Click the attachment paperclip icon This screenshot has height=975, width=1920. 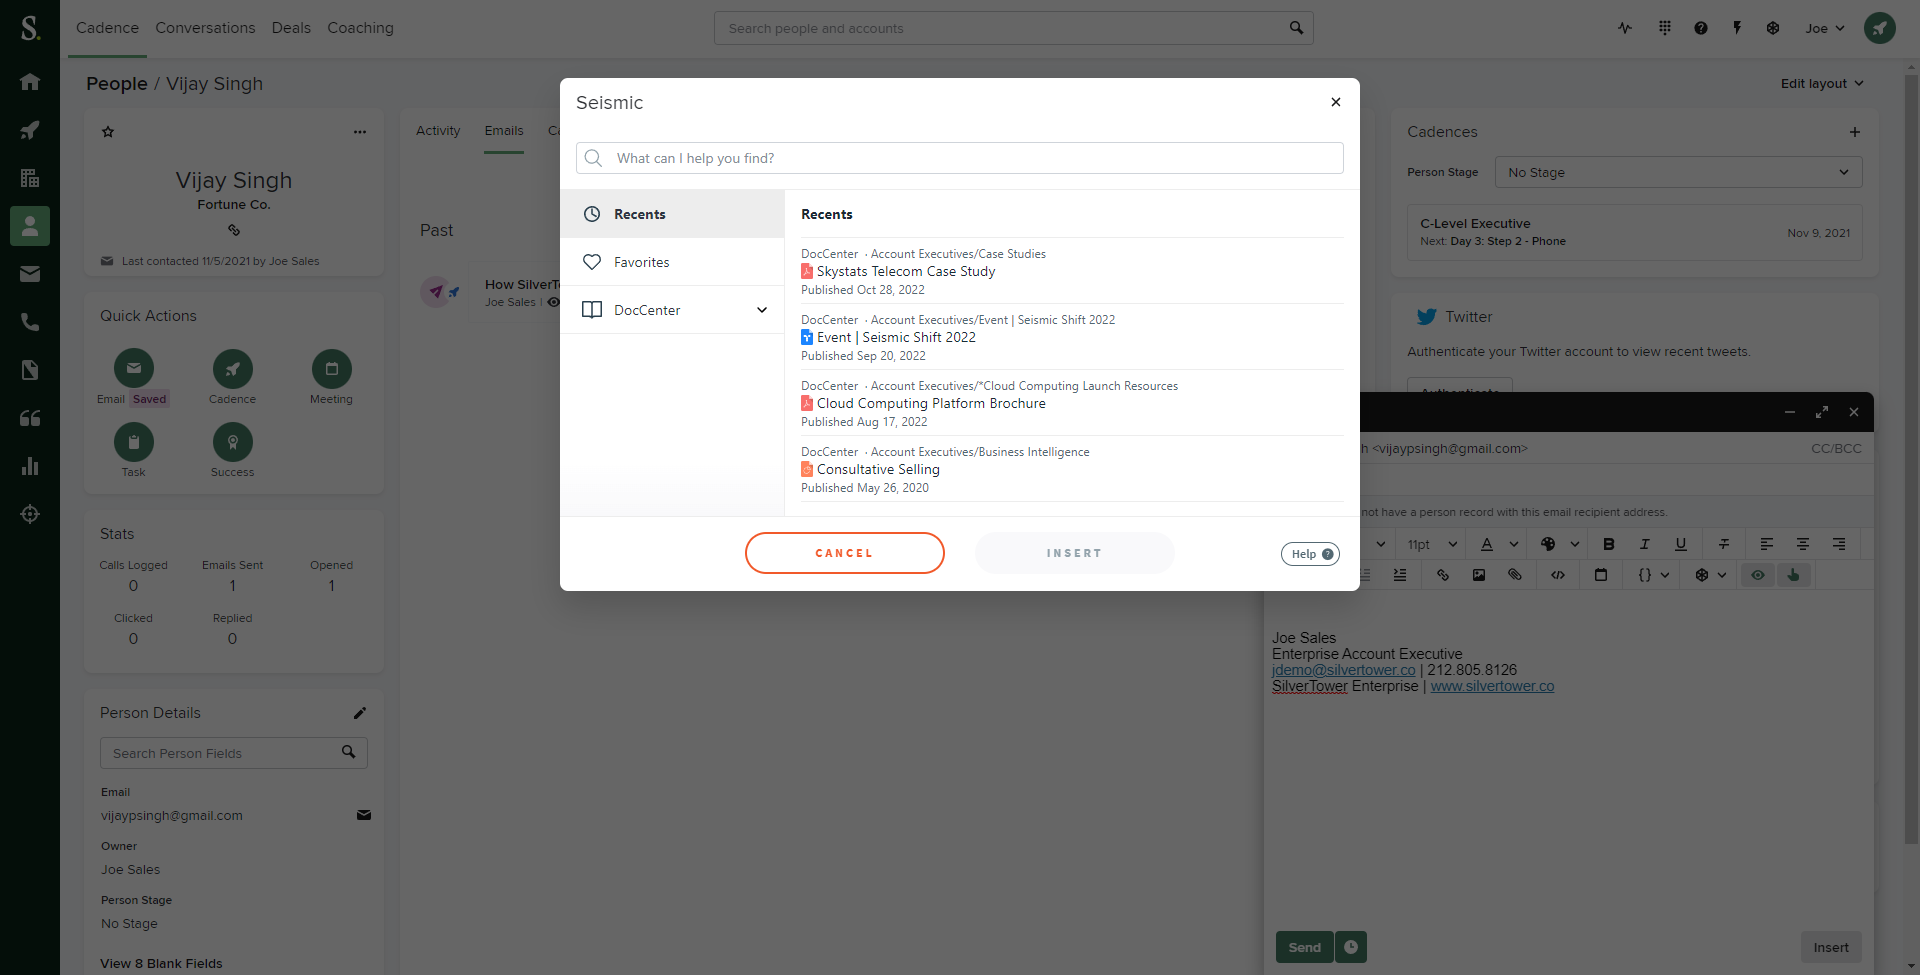(1515, 575)
